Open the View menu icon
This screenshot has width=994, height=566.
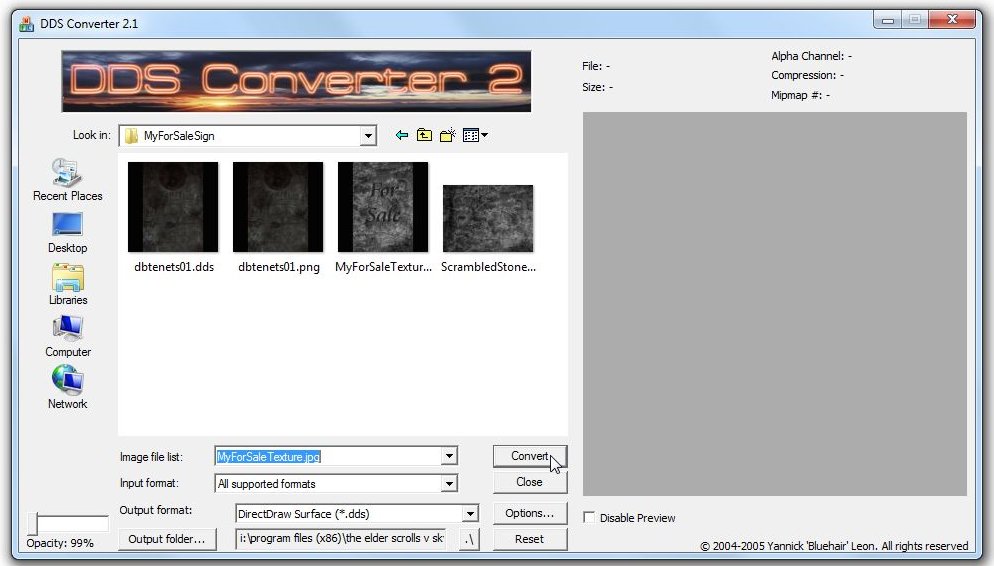tap(475, 135)
